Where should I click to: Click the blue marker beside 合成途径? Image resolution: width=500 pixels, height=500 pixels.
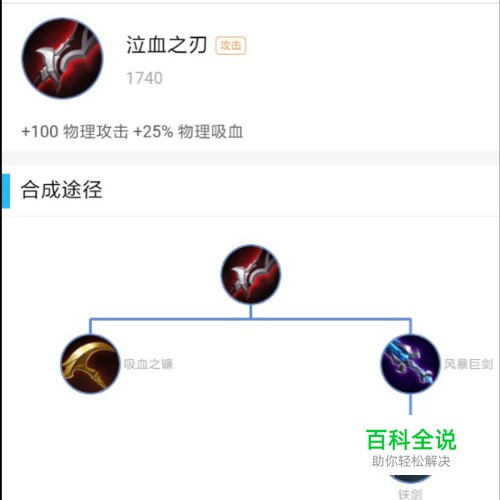[x=6, y=191]
